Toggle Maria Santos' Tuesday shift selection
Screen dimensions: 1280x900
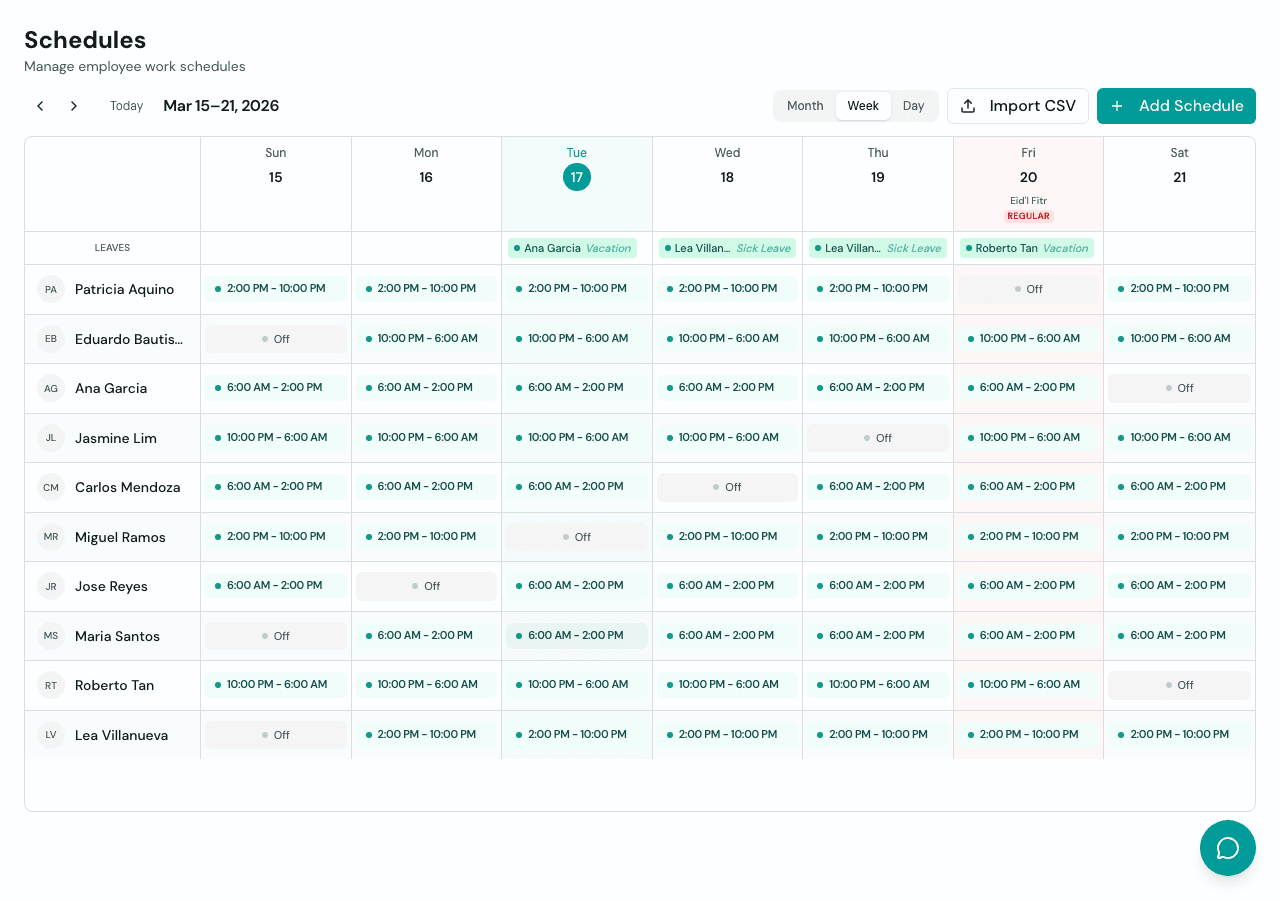[x=576, y=635]
